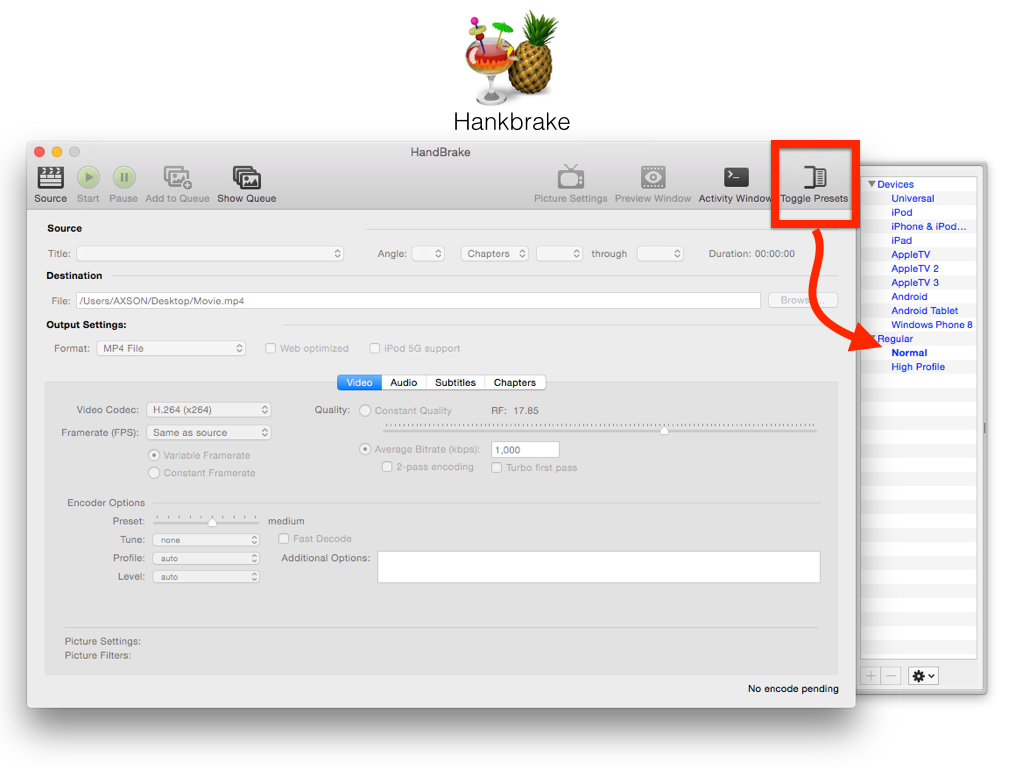
Task: Select the Android Tablet preset
Action: (925, 311)
